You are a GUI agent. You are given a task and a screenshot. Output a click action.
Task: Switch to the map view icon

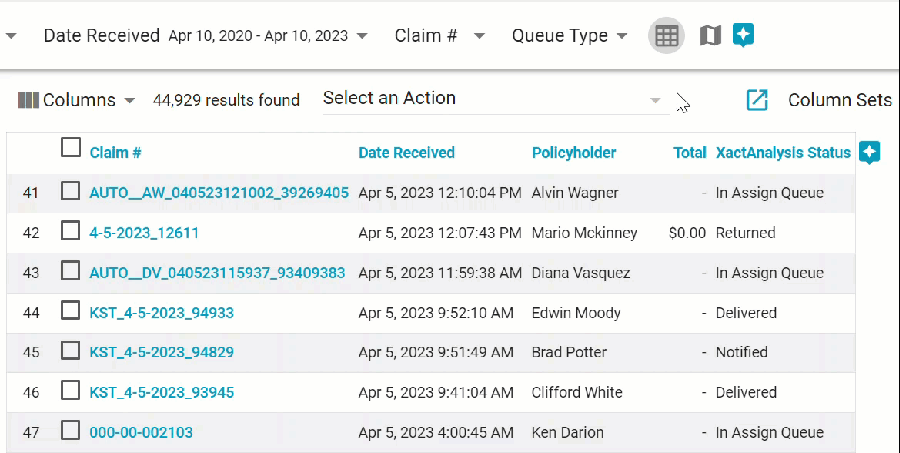710,36
